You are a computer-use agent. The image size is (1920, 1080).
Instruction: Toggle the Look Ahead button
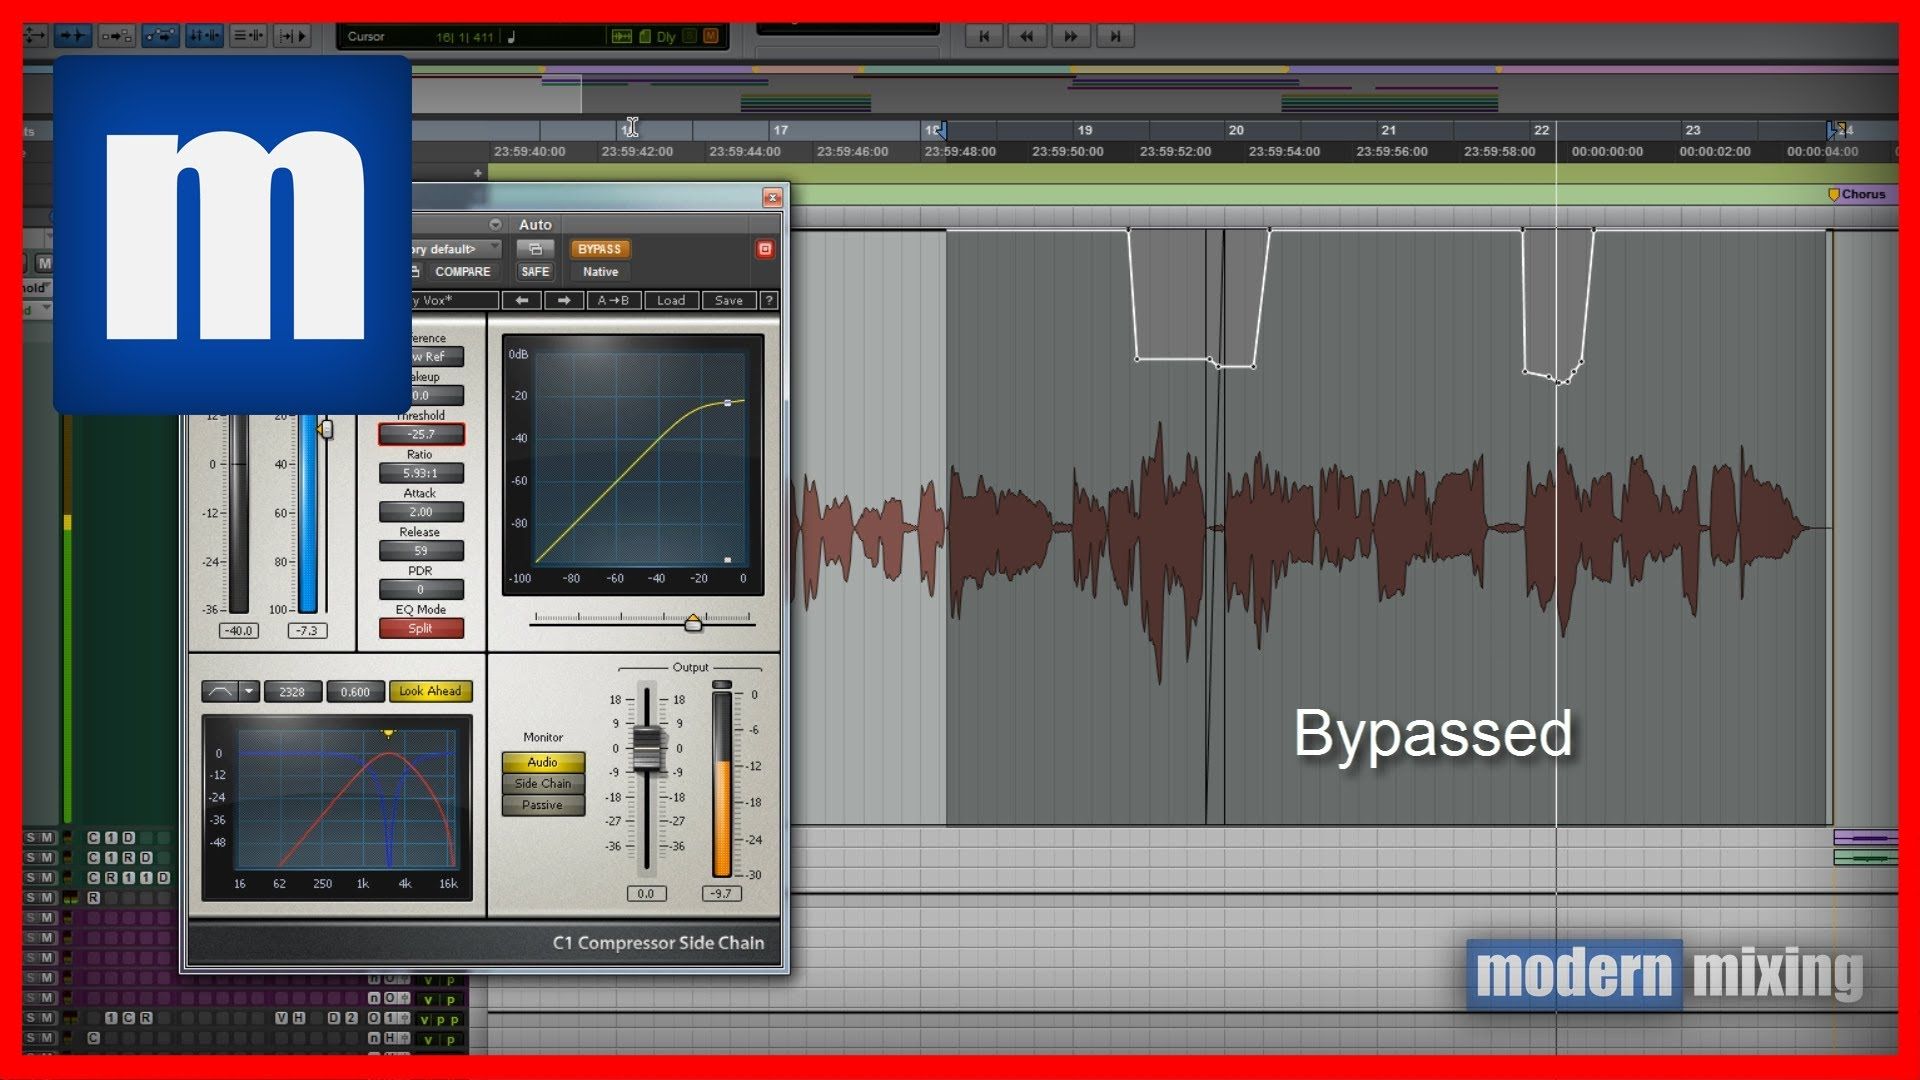pyautogui.click(x=430, y=691)
